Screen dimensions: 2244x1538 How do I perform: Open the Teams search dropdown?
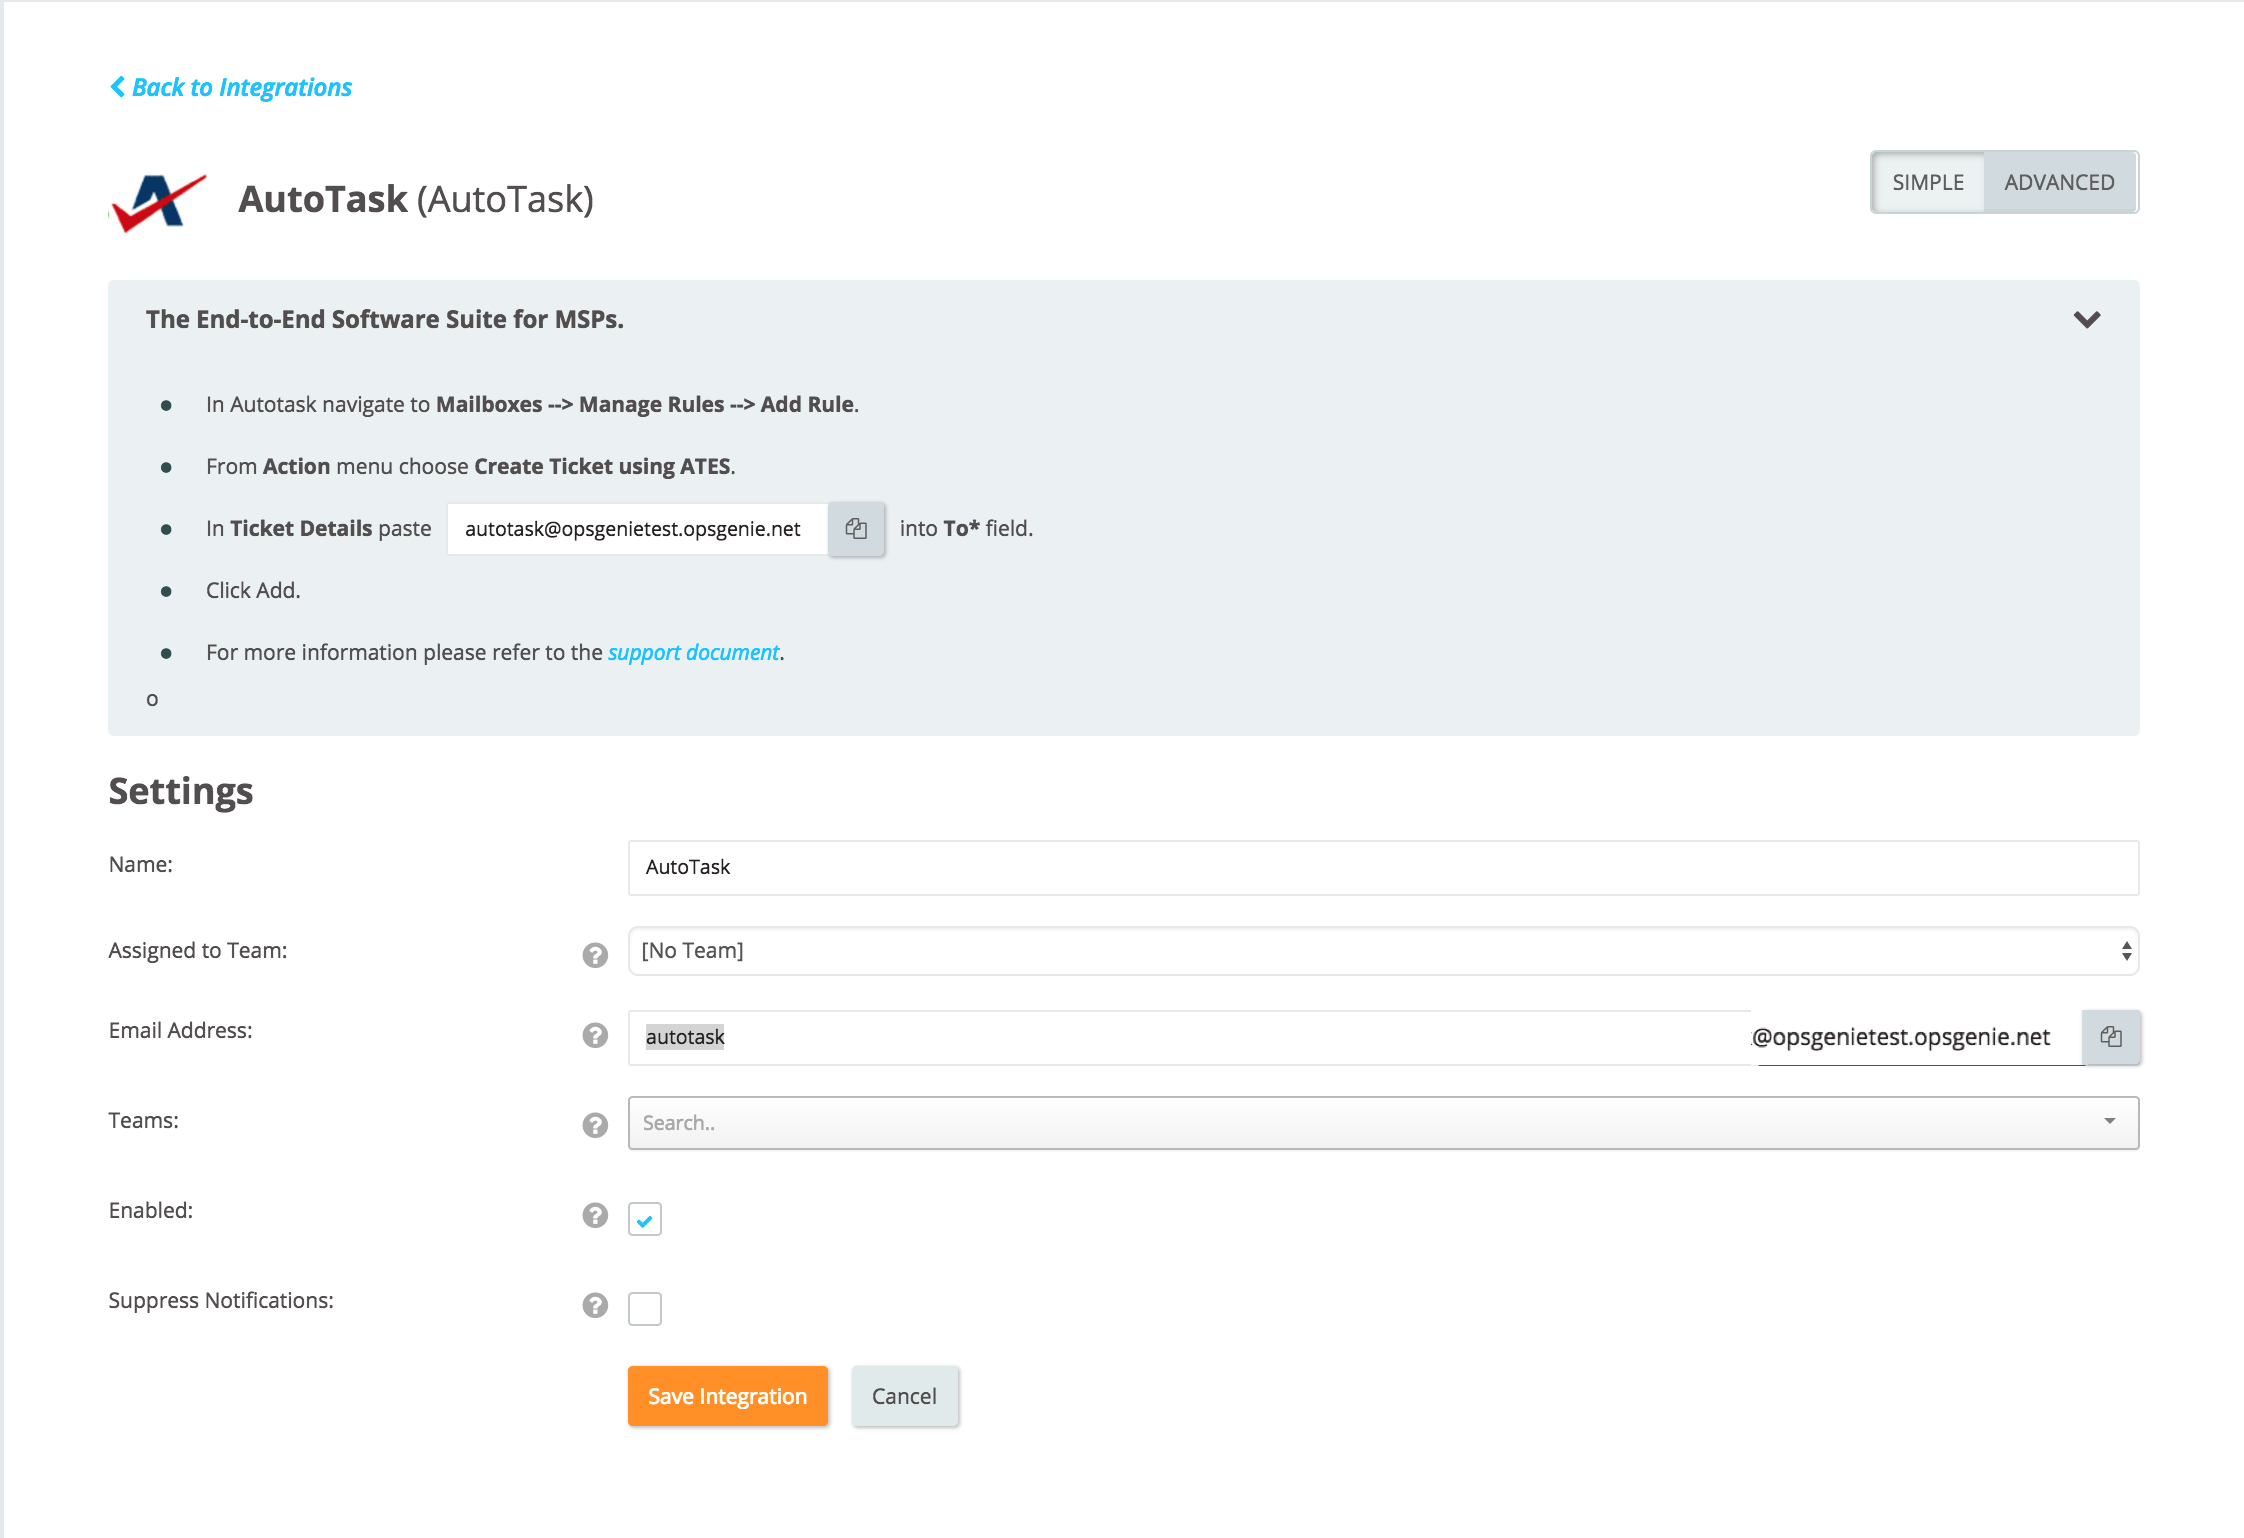point(1382,1123)
